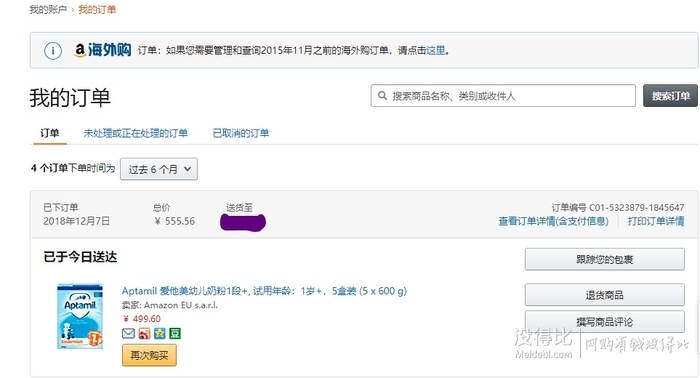Open the 过去 6 个月 time range dropdown

158,169
